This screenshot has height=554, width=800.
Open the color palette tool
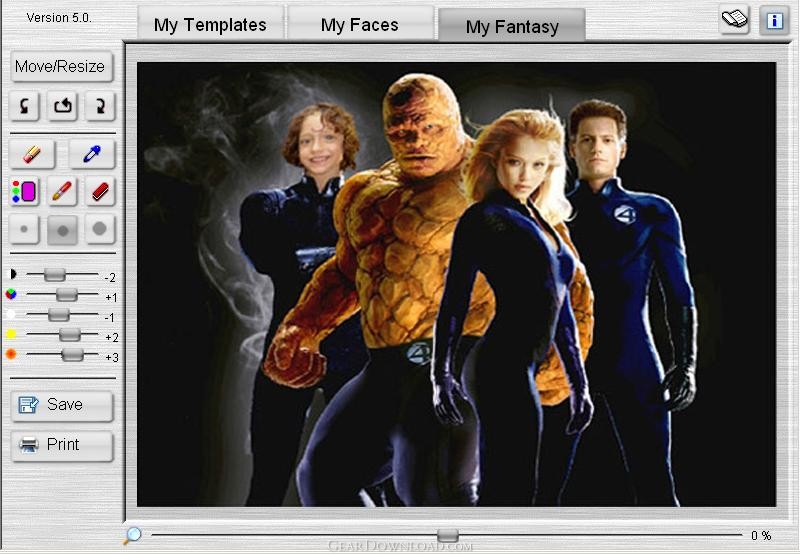click(x=25, y=191)
